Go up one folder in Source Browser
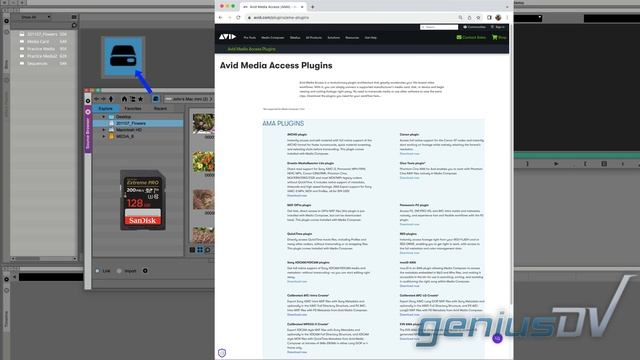The width and height of the screenshot is (640, 360). click(x=111, y=99)
